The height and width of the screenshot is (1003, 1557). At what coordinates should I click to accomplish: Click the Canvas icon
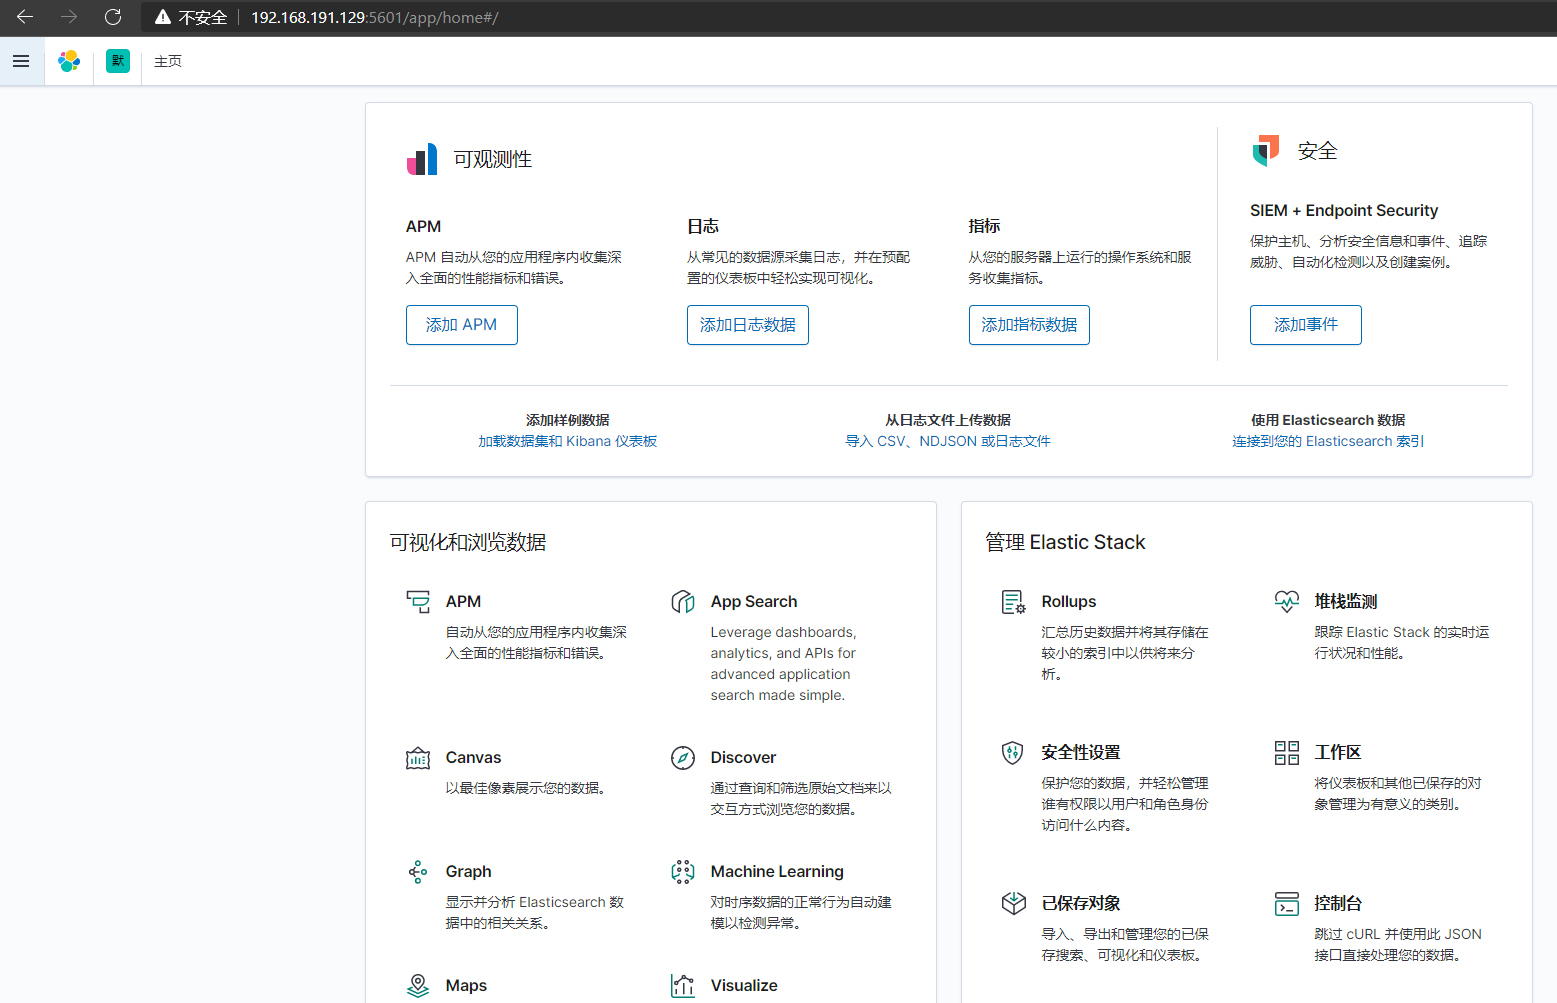(x=418, y=758)
